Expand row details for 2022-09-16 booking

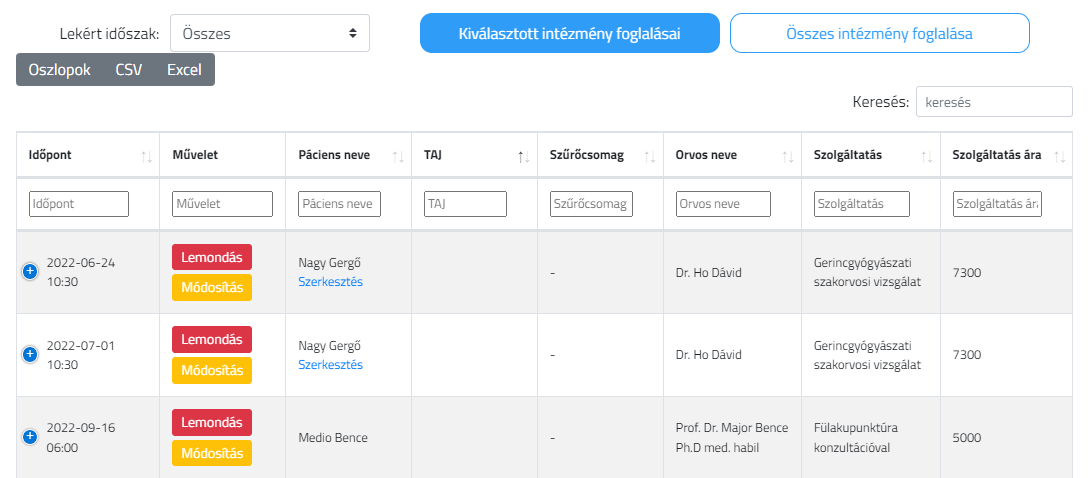(29, 437)
